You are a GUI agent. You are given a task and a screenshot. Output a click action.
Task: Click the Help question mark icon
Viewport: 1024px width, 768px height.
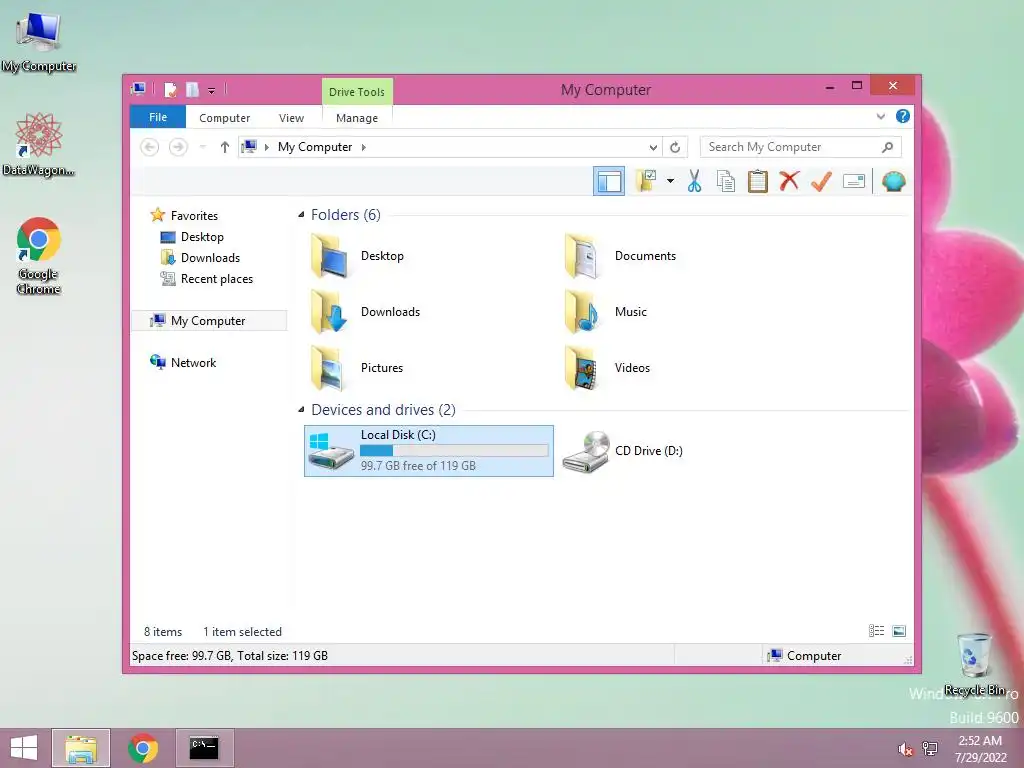pyautogui.click(x=903, y=116)
